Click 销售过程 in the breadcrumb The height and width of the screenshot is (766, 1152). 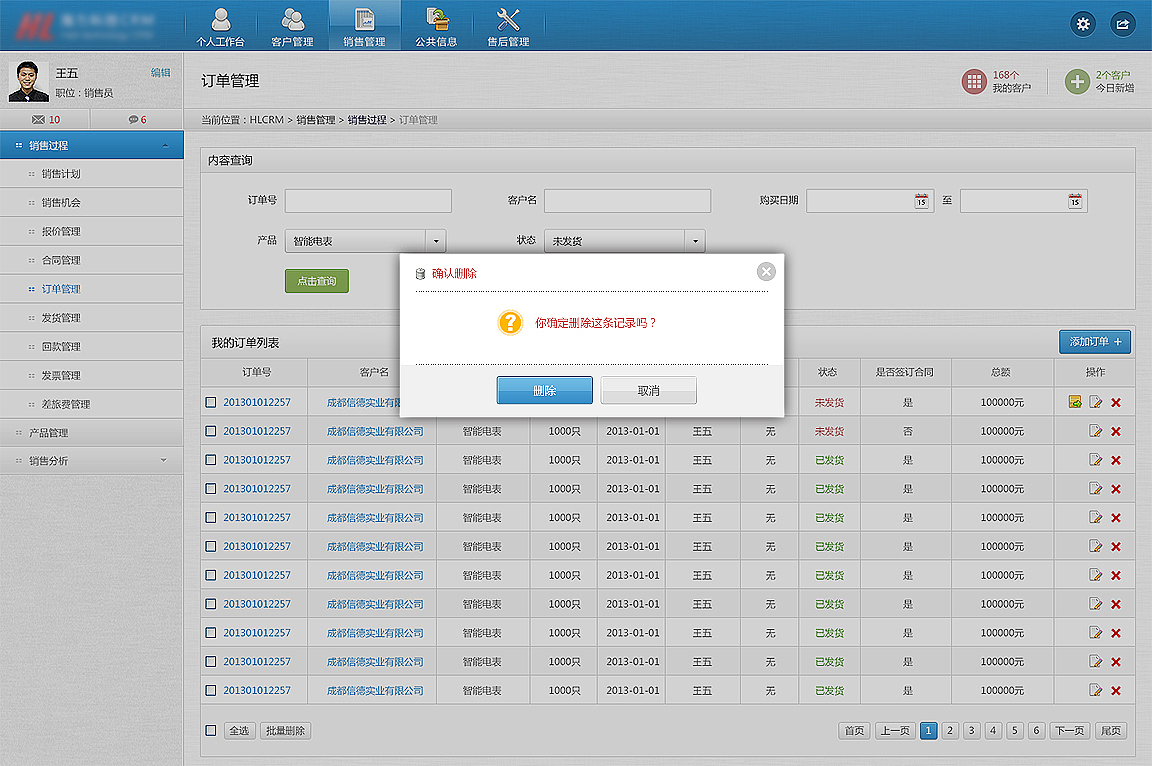367,120
